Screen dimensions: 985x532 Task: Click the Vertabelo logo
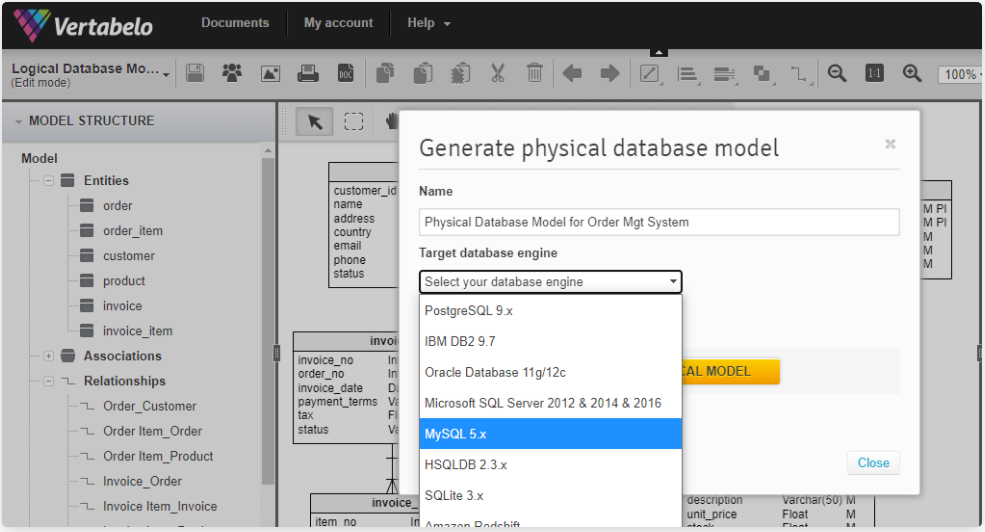(x=84, y=26)
